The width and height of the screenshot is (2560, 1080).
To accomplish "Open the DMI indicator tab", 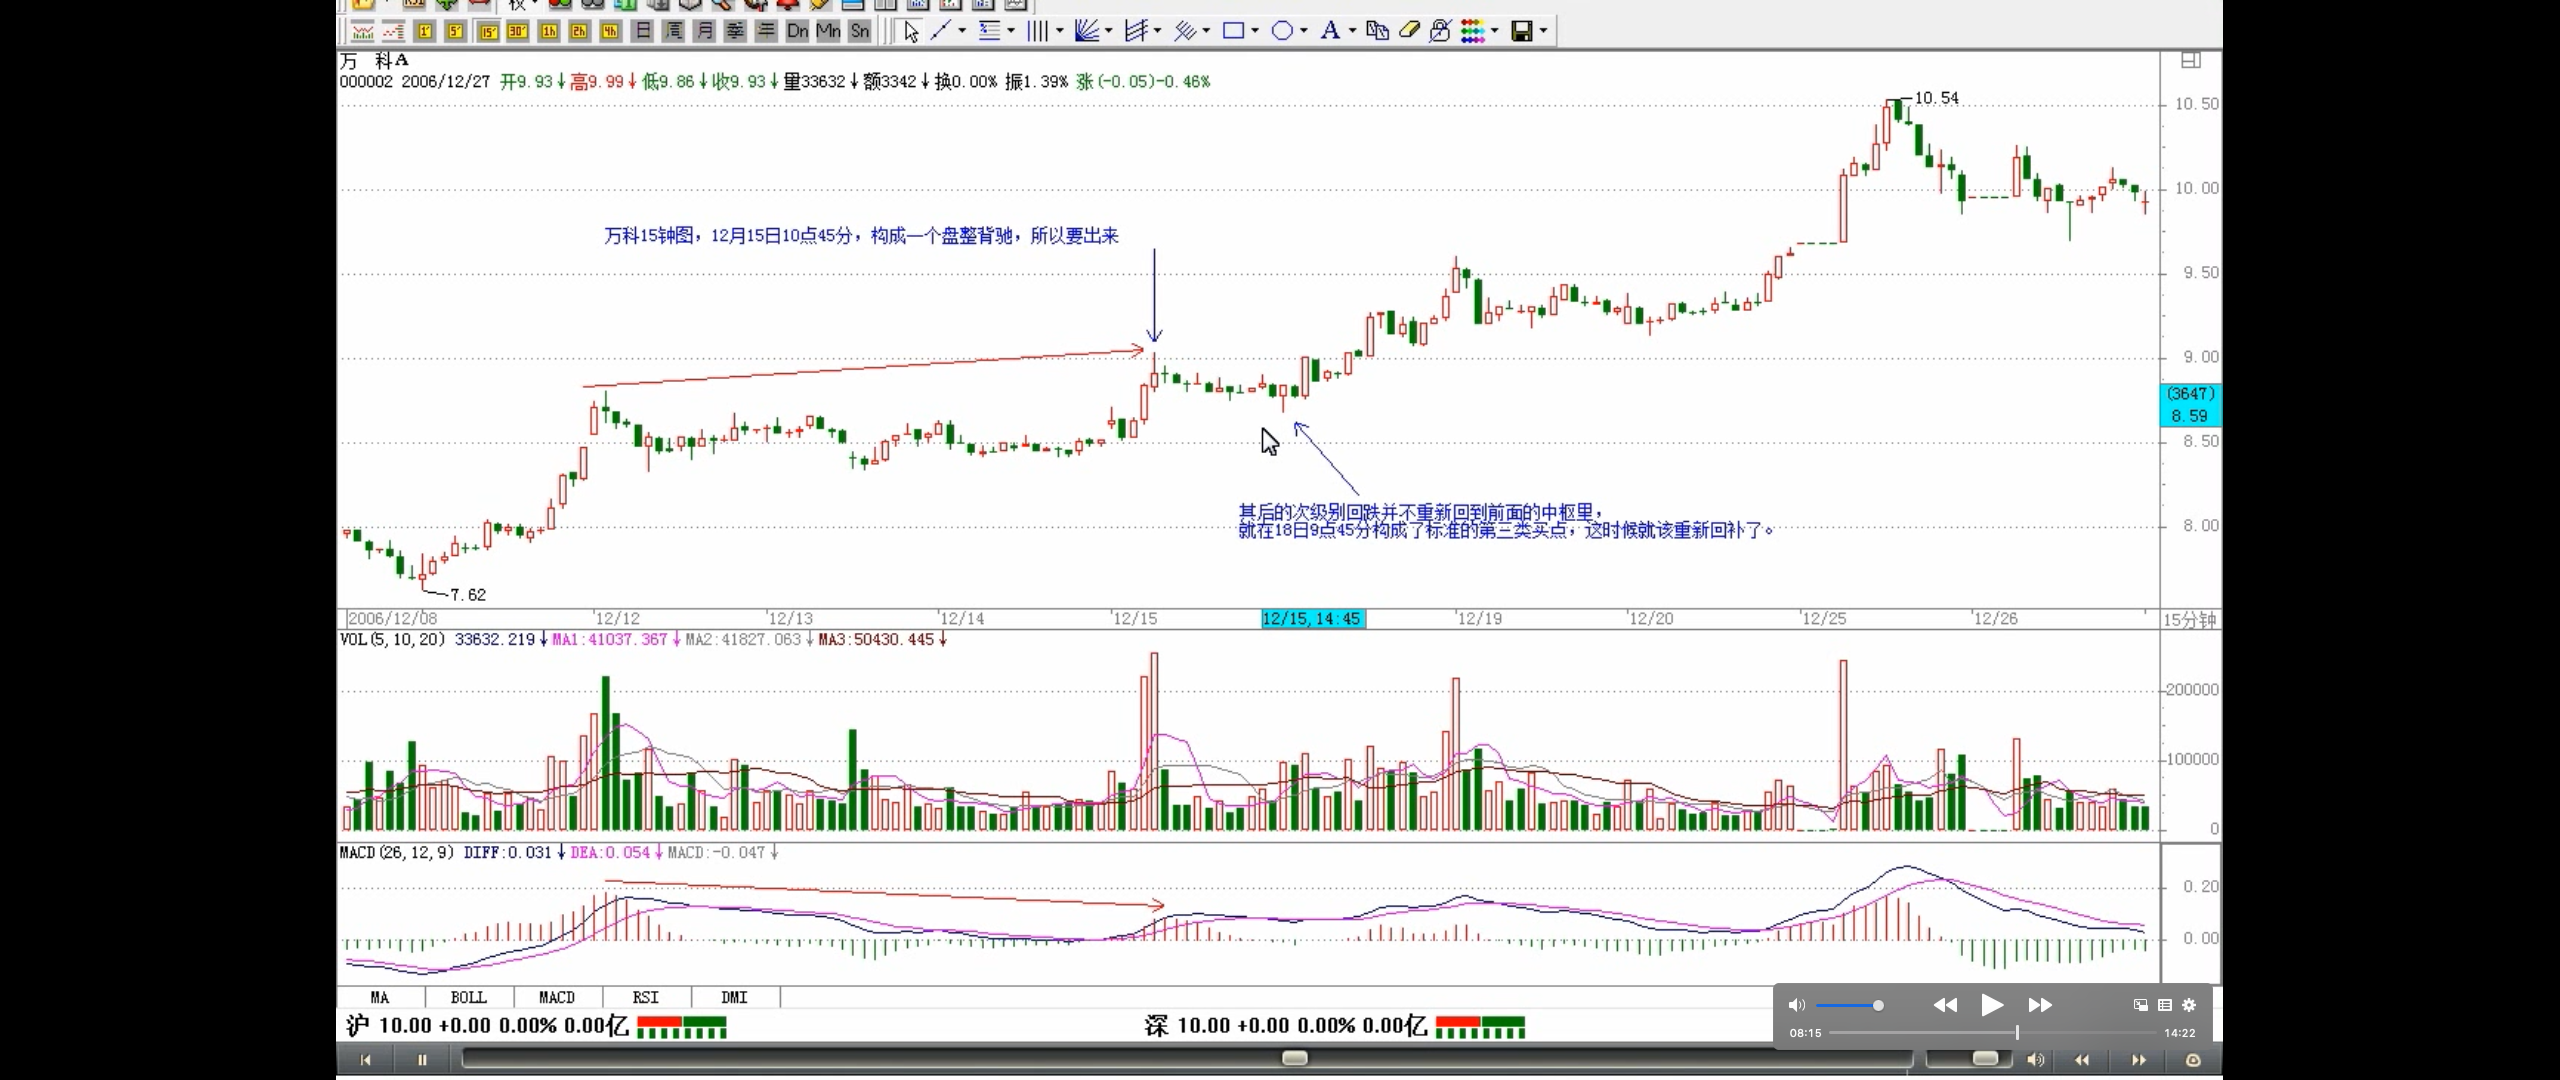I will 734,997.
